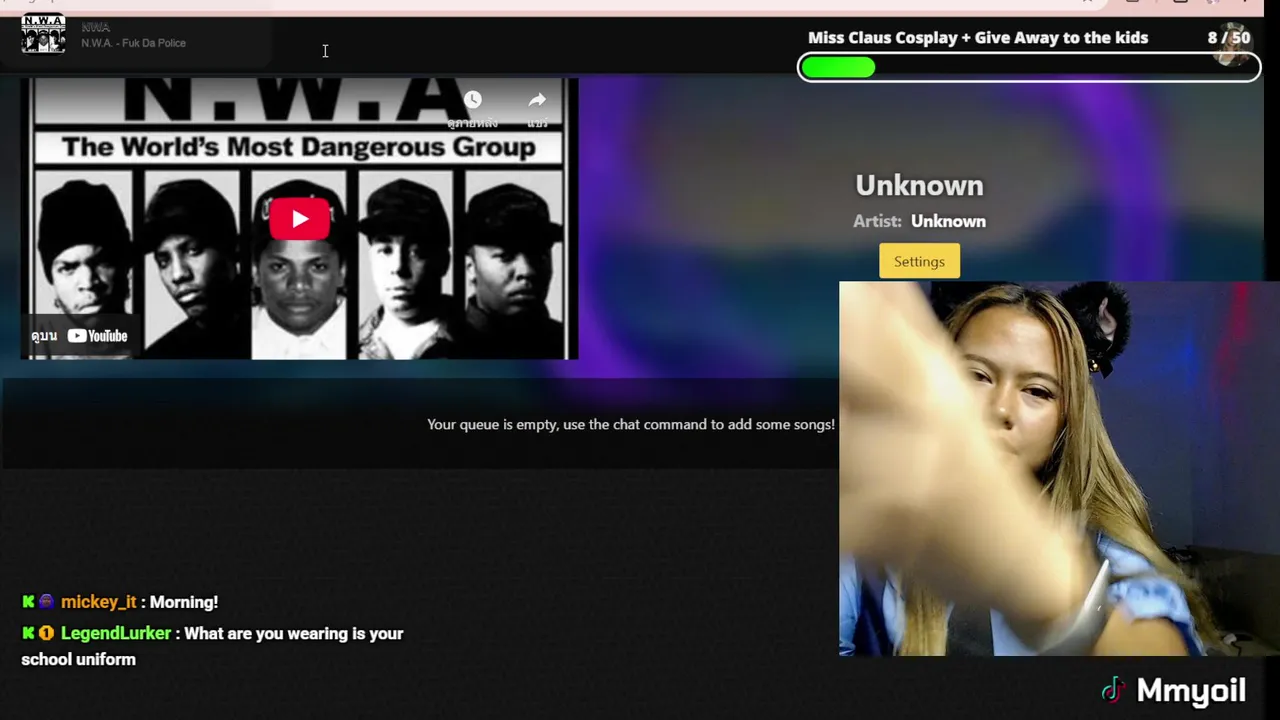
Task: Click the green Kick badge beside LegendLurker
Action: (28, 633)
